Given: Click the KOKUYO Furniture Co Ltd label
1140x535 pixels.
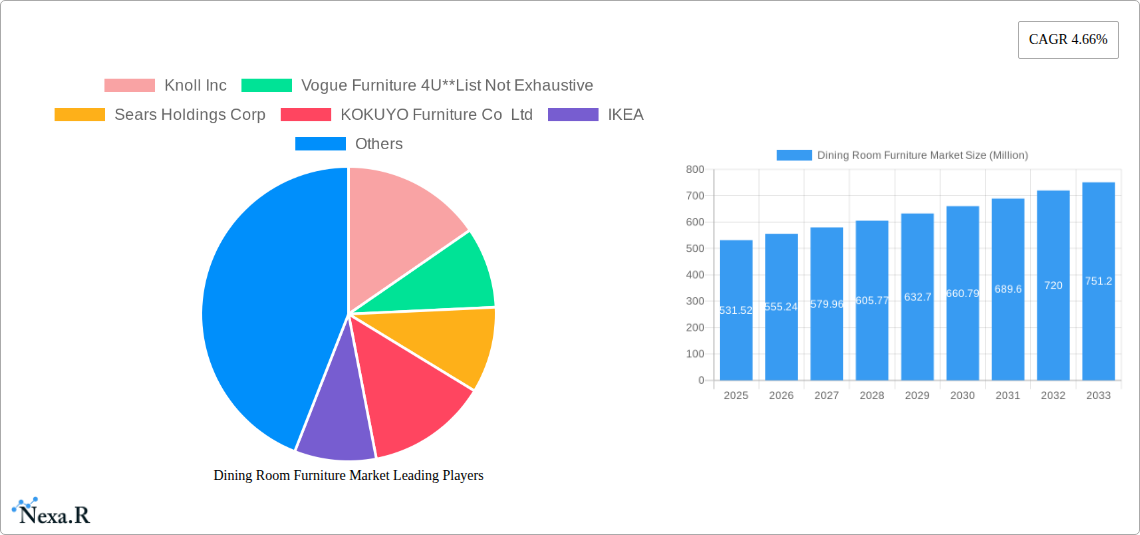Looking at the screenshot, I should click(437, 115).
